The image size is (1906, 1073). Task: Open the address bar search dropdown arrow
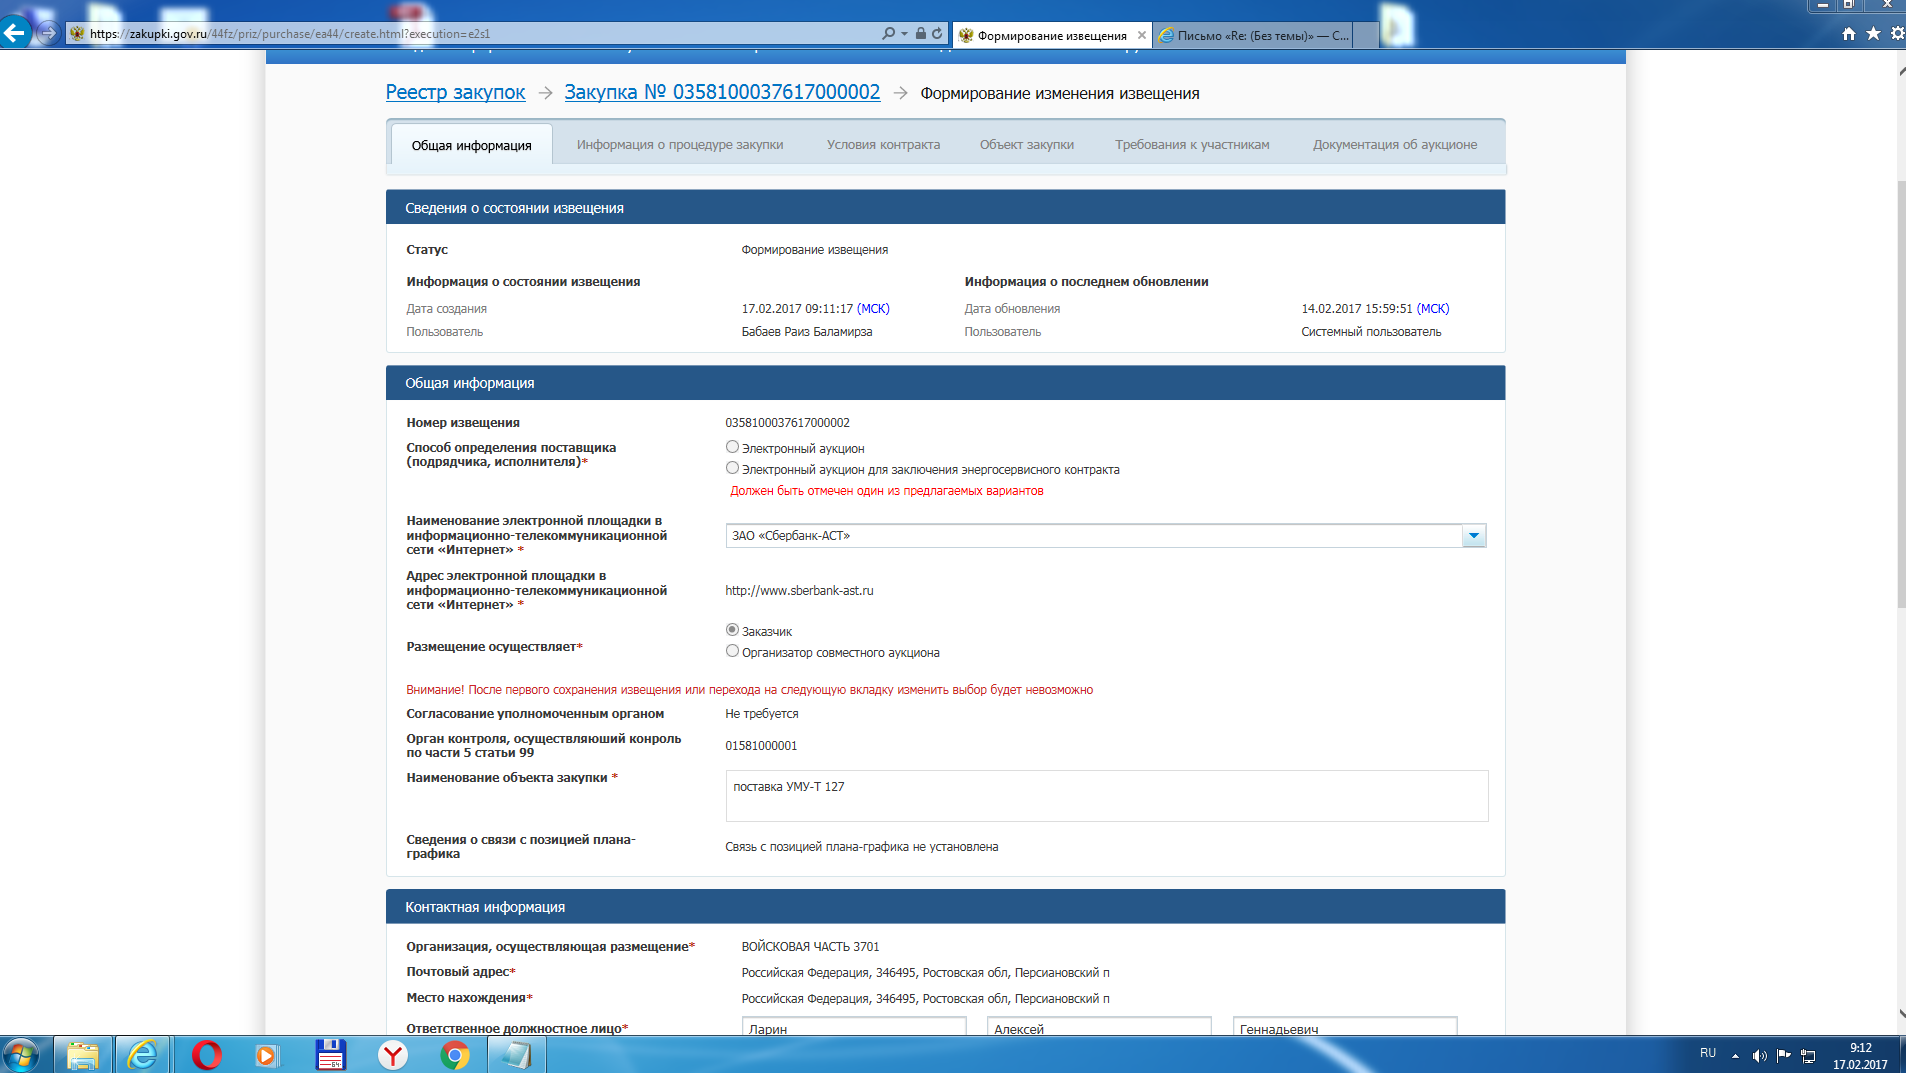click(x=904, y=33)
